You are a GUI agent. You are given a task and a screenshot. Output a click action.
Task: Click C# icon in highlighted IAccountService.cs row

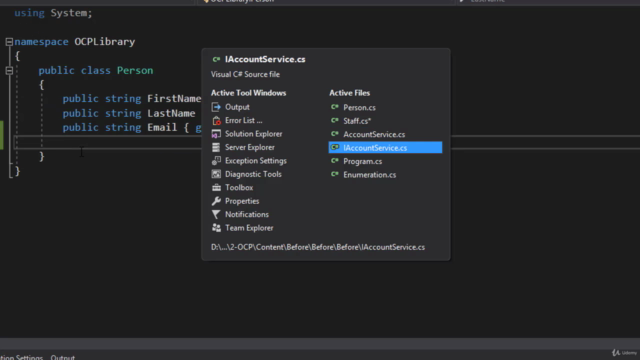[x=335, y=147]
